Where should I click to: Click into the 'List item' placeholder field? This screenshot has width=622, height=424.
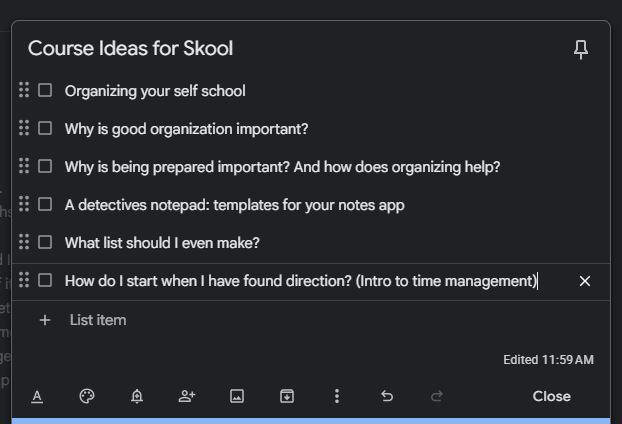(x=98, y=320)
